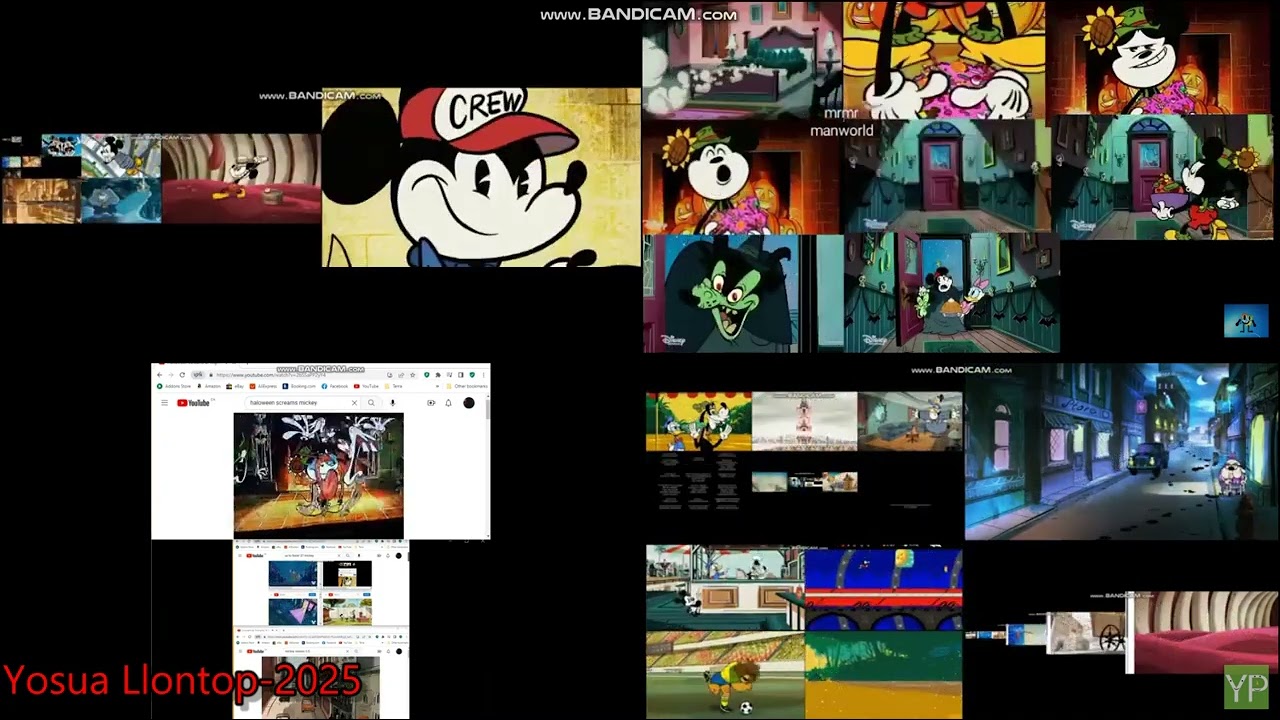Open the Amazon bookmark
This screenshot has width=1280, height=720.
pyautogui.click(x=209, y=386)
